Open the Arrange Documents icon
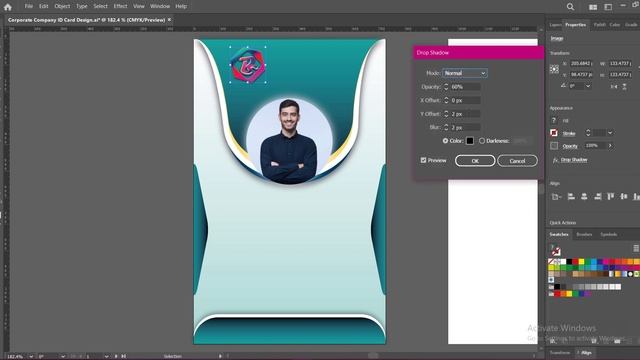The image size is (640, 360). 593,7
